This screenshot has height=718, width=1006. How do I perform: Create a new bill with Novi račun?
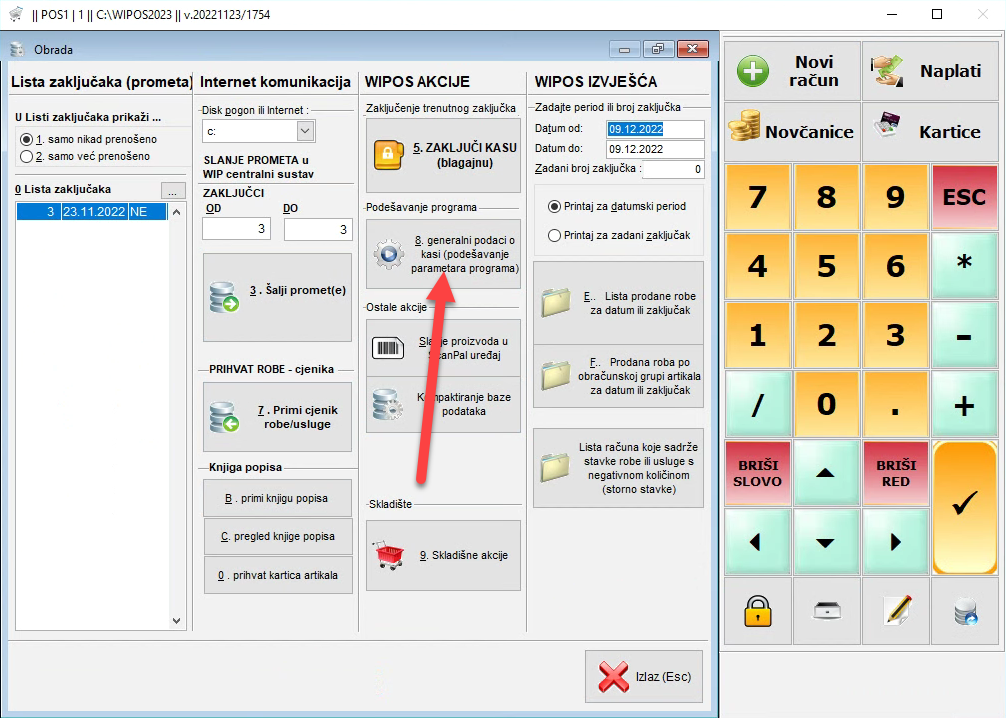[x=791, y=71]
